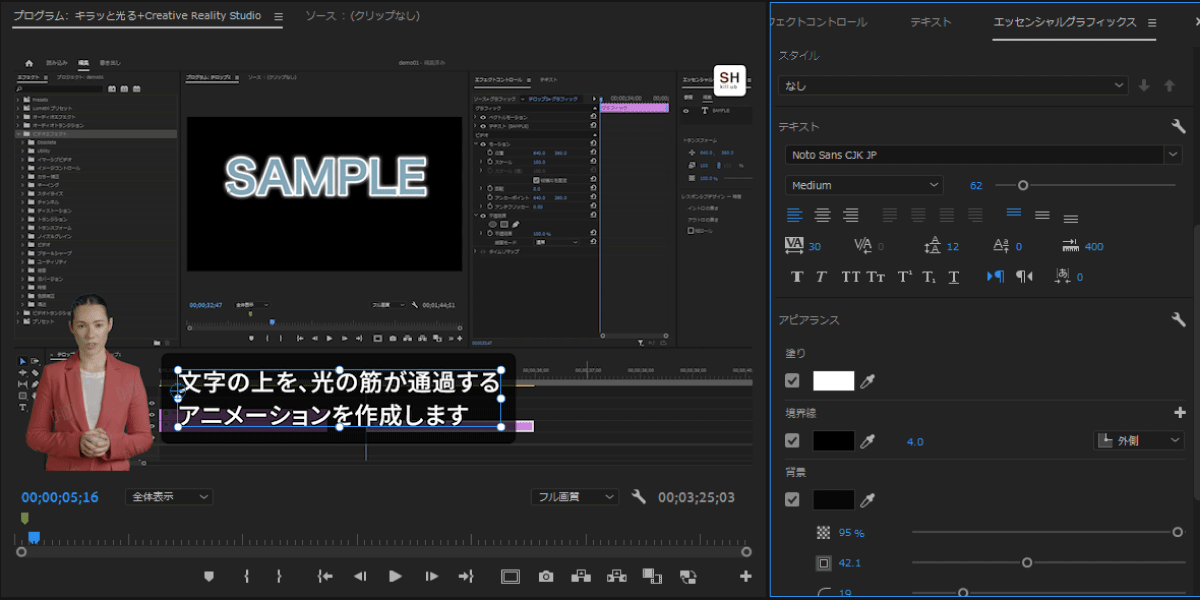This screenshot has width=1200, height=600.
Task: Toggle Small Caps text style
Action: [x=876, y=277]
